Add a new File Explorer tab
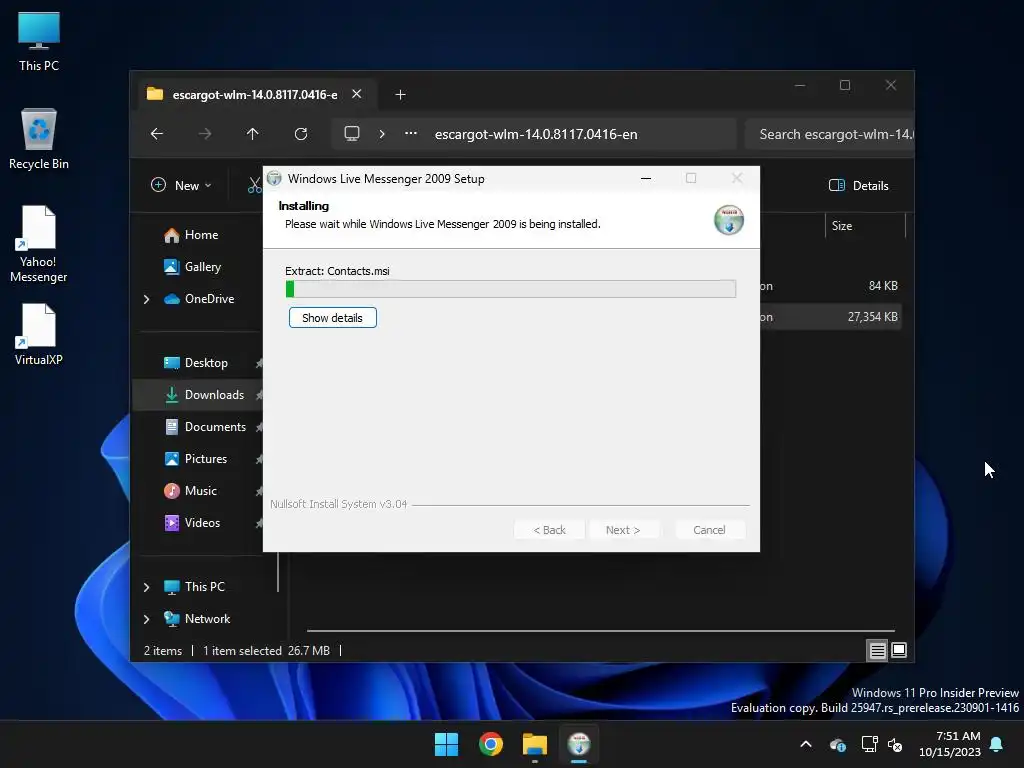Screen dimensions: 1024x768 click(400, 95)
